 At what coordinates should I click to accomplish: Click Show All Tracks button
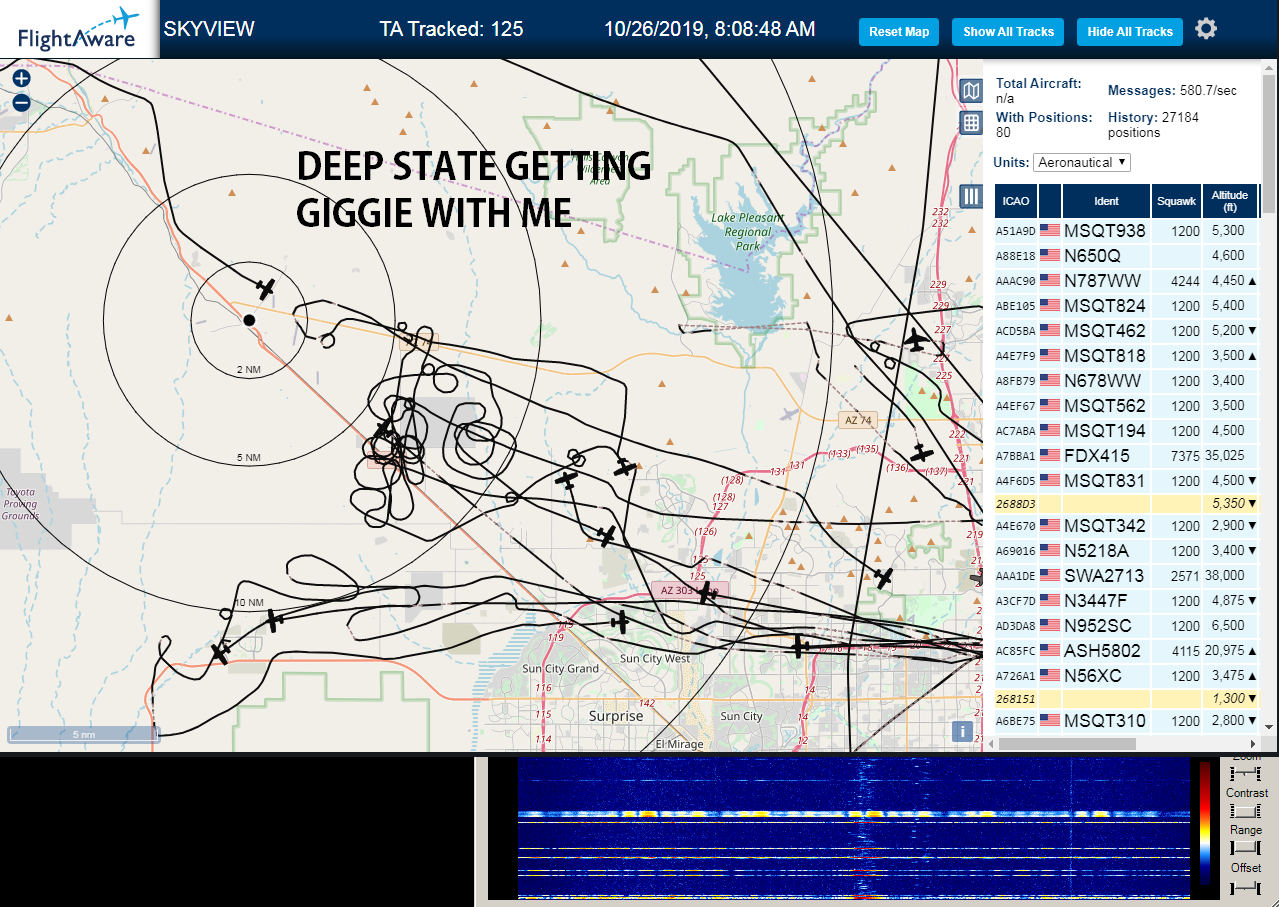tap(1008, 32)
